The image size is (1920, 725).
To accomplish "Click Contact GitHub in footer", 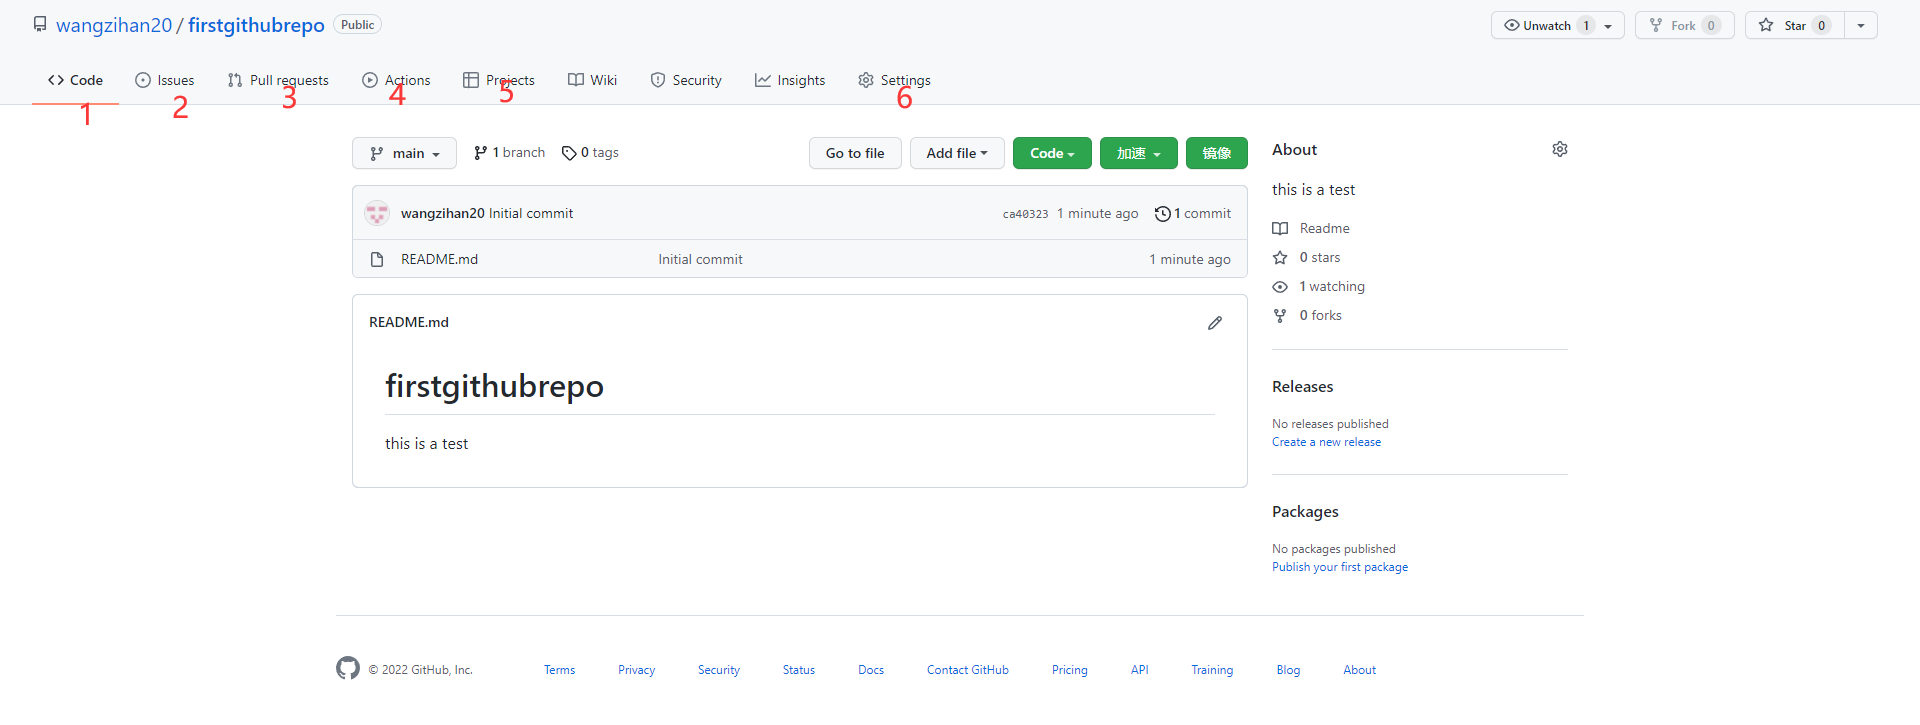I will point(968,670).
